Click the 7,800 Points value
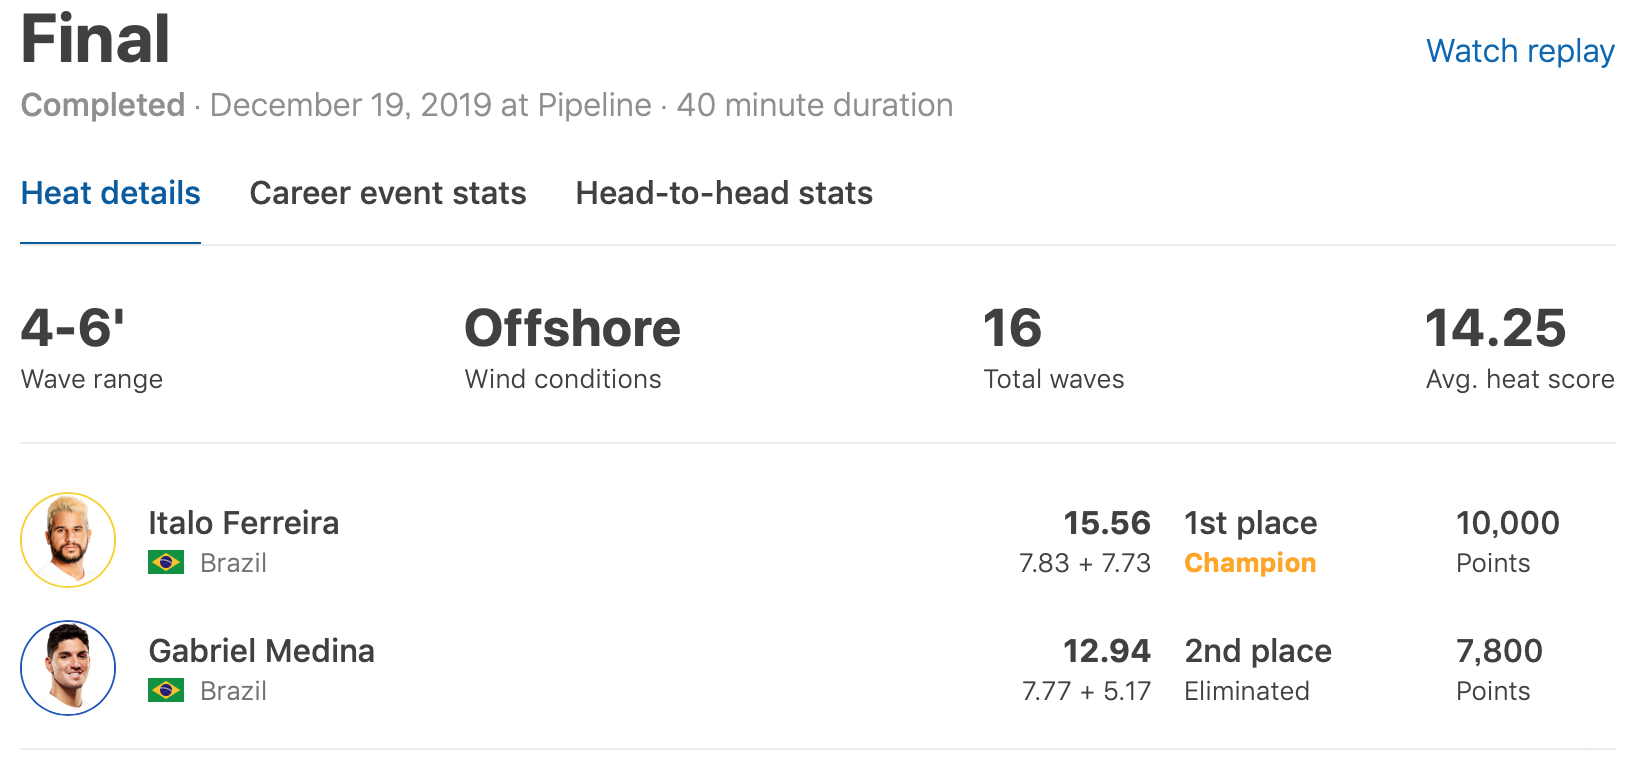This screenshot has width=1630, height=784. (x=1499, y=651)
